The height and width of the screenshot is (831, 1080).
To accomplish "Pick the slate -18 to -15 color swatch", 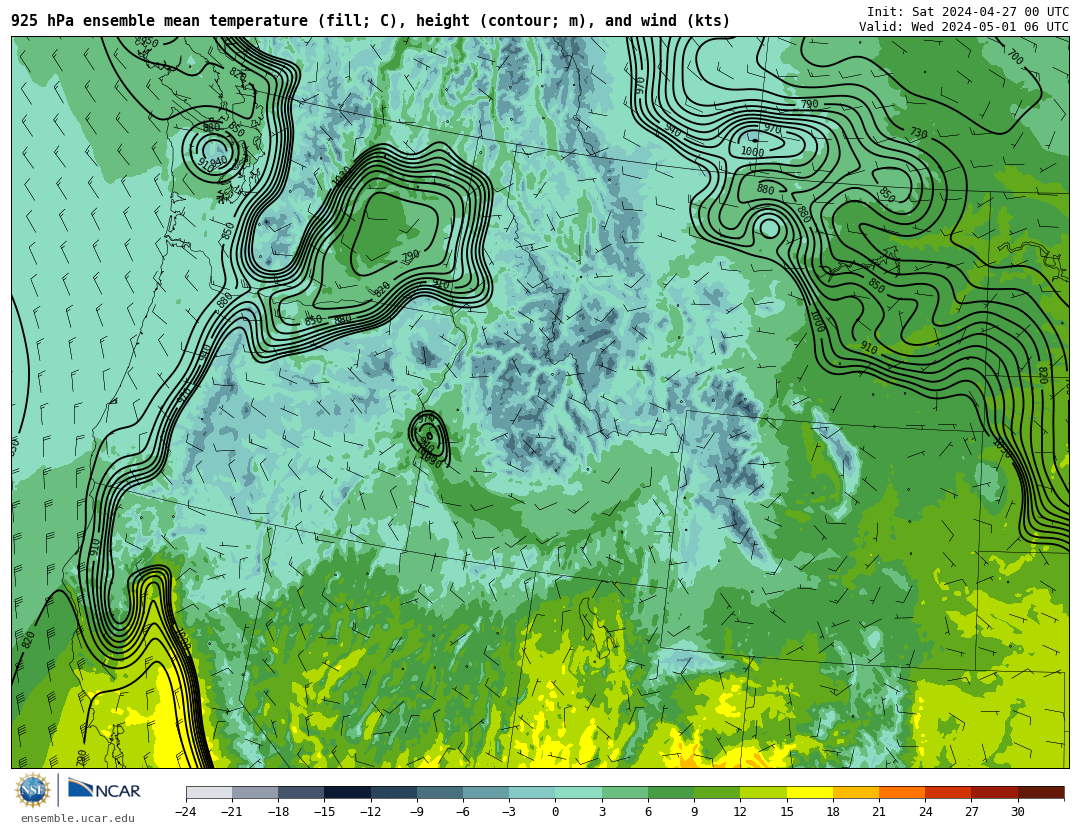I will [x=302, y=792].
